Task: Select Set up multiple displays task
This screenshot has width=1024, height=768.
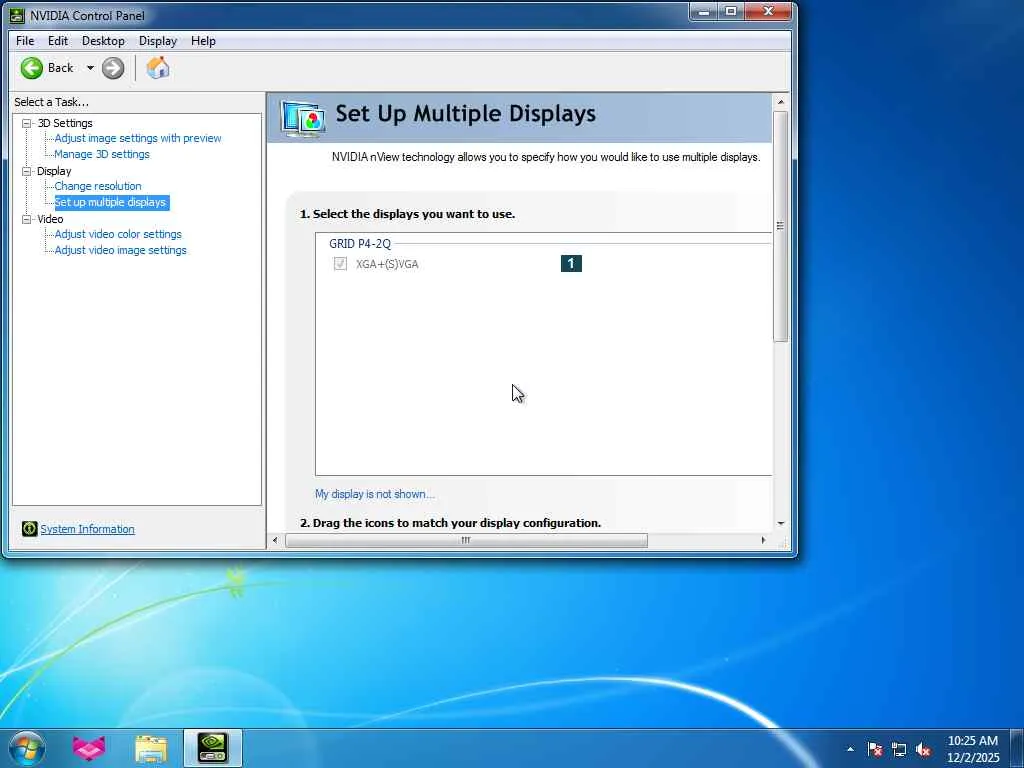Action: [110, 202]
